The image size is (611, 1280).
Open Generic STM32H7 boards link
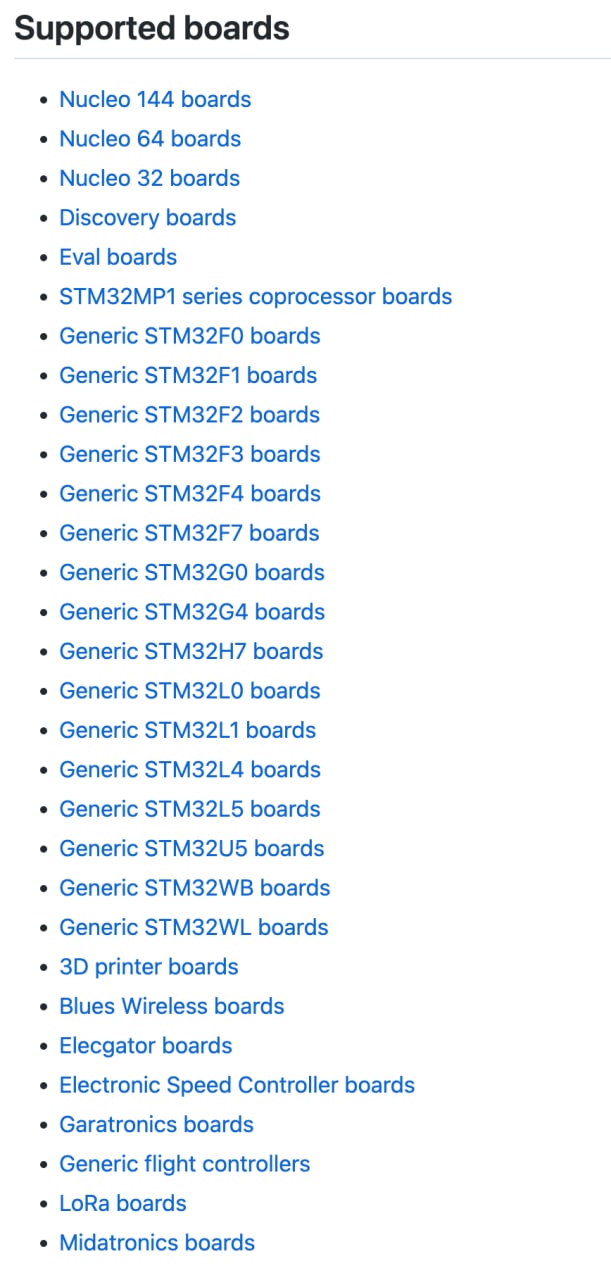pyautogui.click(x=191, y=651)
